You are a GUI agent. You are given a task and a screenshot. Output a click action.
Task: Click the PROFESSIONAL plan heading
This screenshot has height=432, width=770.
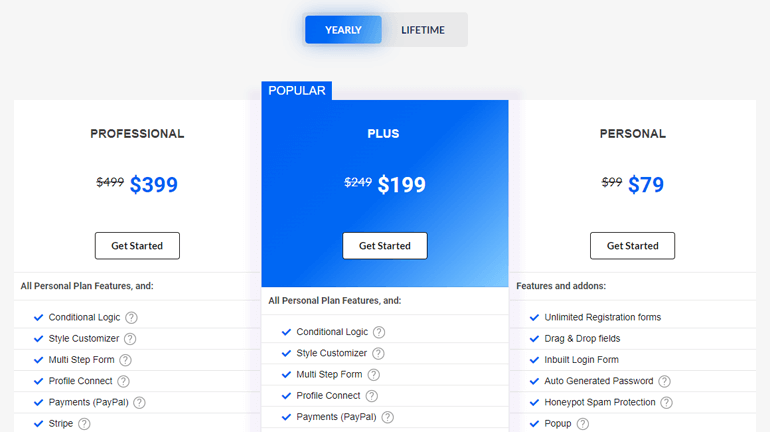tap(137, 134)
